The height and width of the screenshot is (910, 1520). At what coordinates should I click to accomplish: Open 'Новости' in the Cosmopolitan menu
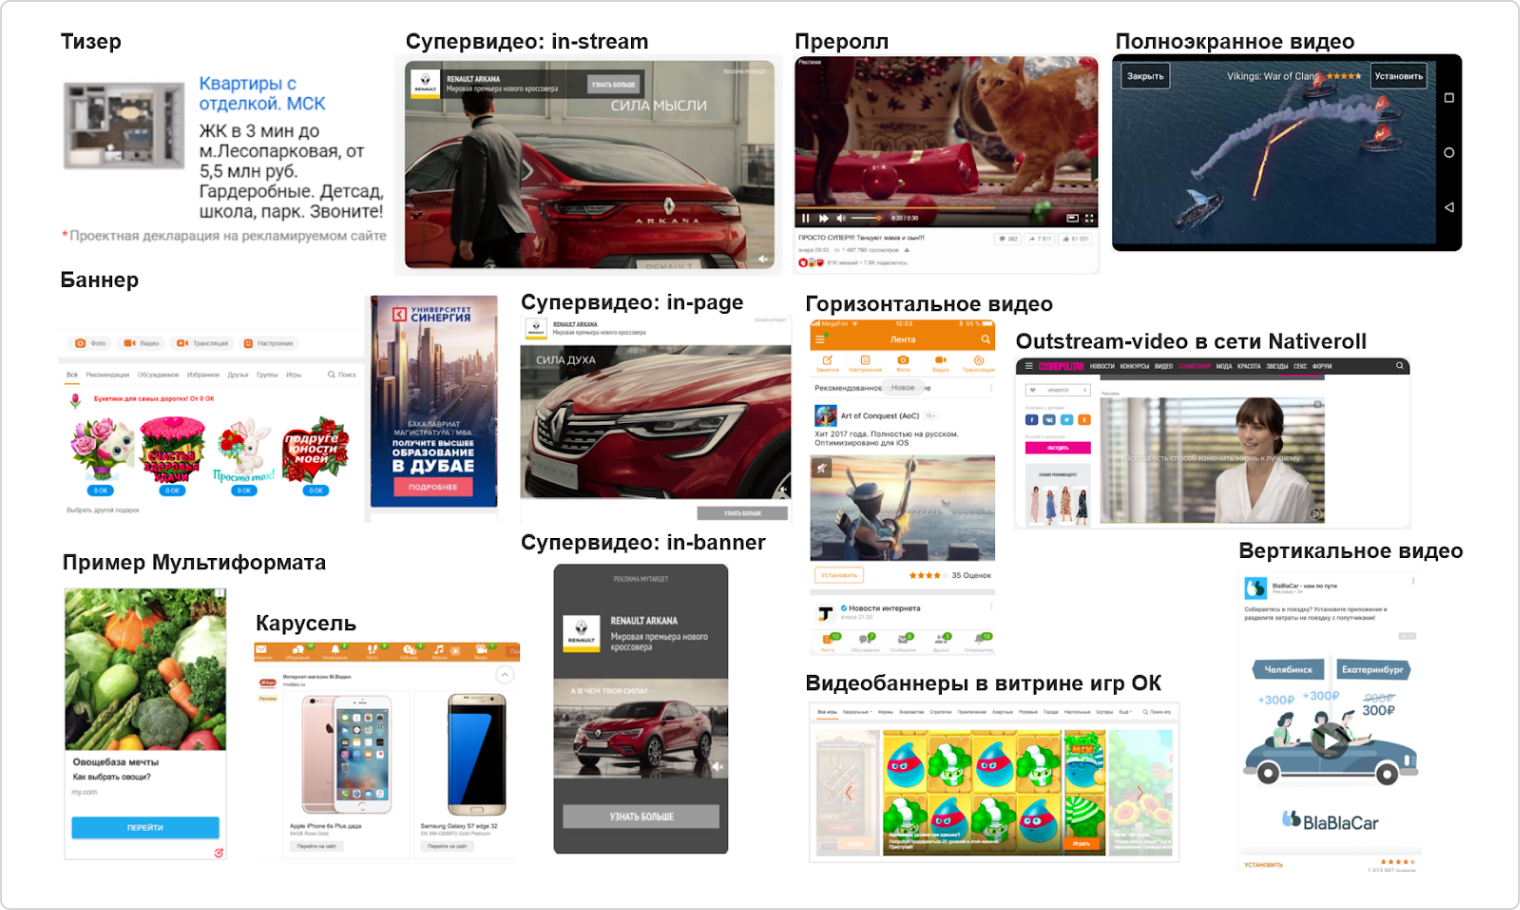pos(1102,366)
